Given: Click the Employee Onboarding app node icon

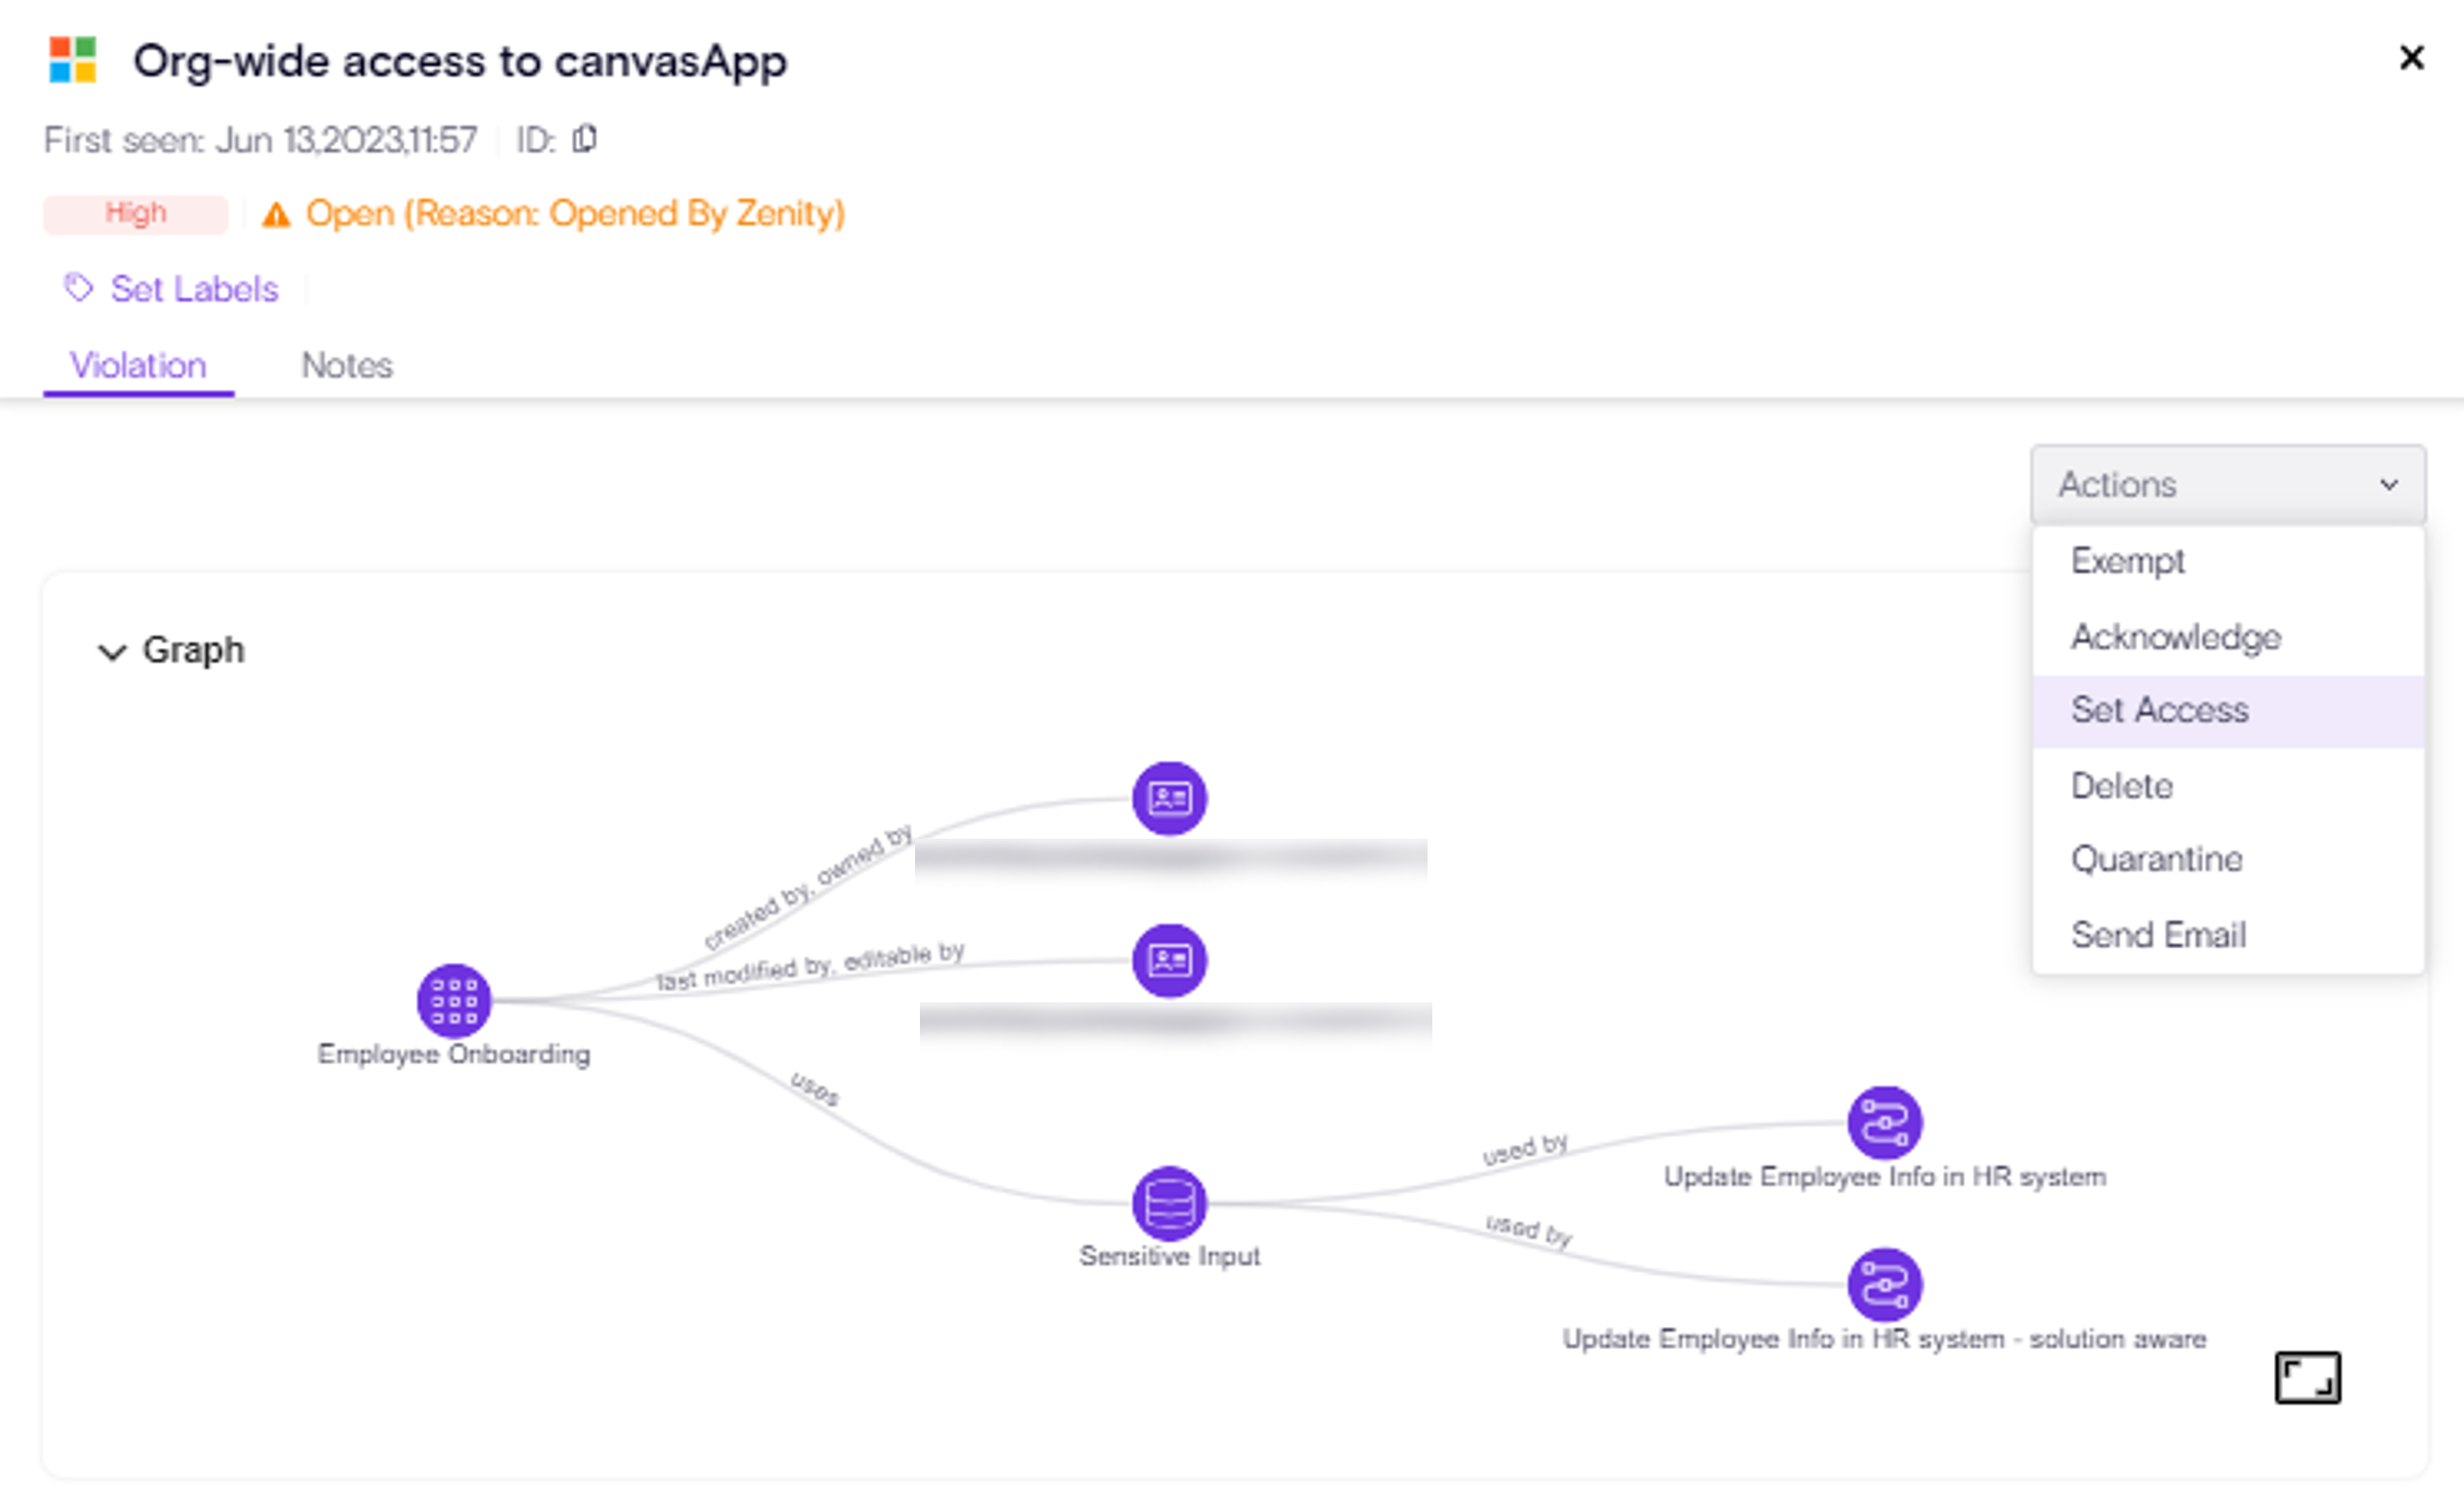Looking at the screenshot, I should point(454,1000).
